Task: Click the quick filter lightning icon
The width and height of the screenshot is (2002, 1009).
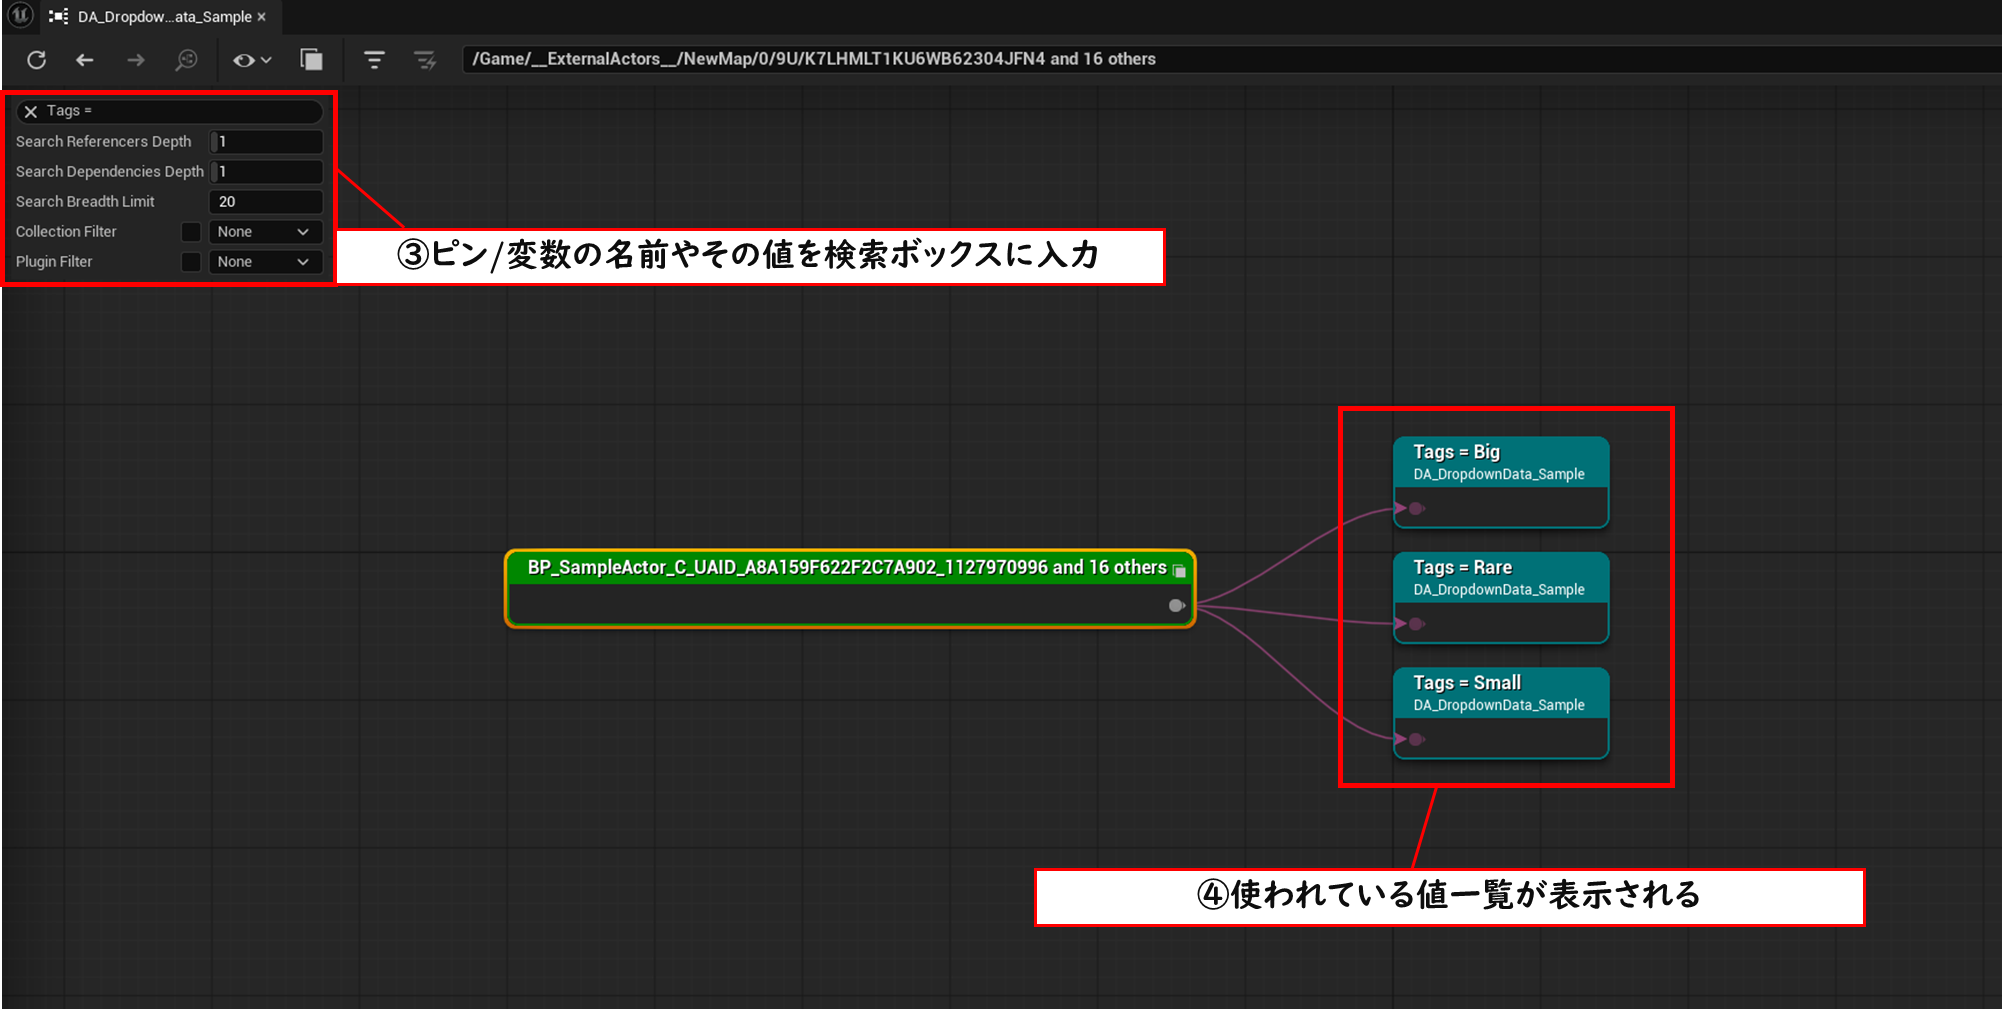Action: tap(425, 60)
